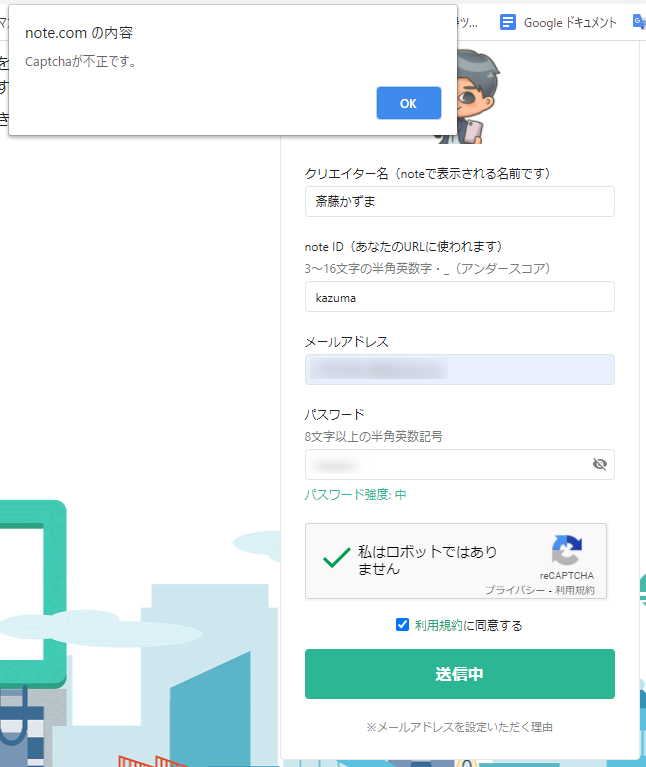
Task: Click the reCAPTCHA logo icon
Action: [x=567, y=550]
